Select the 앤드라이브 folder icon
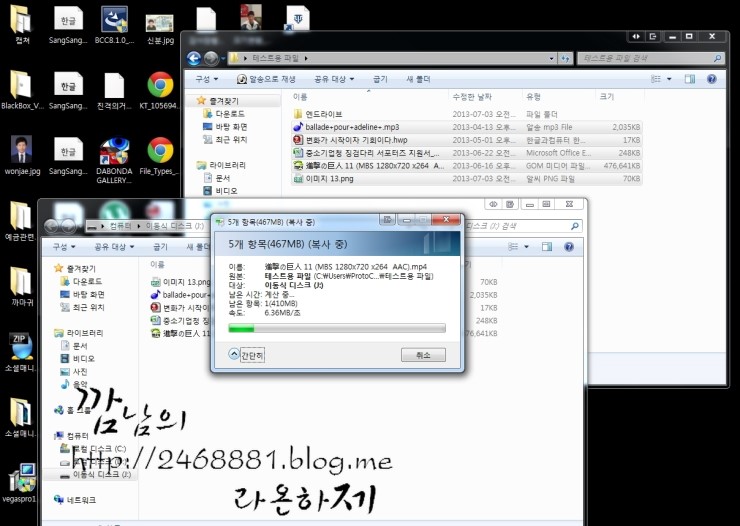Screen dimensions: 740x526 coord(297,114)
